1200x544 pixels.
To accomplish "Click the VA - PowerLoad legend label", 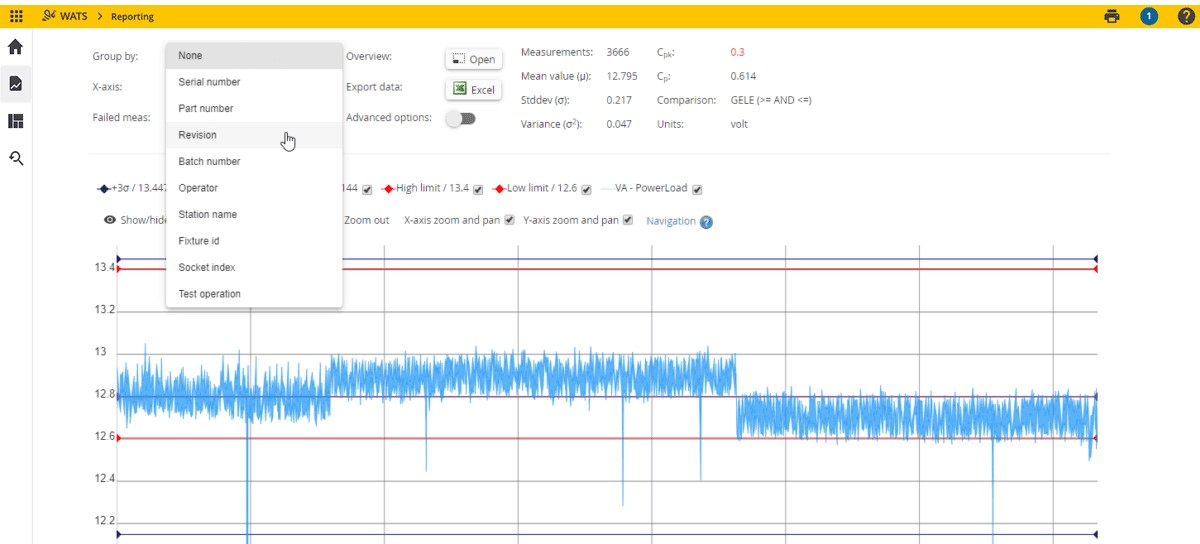I will (x=650, y=189).
